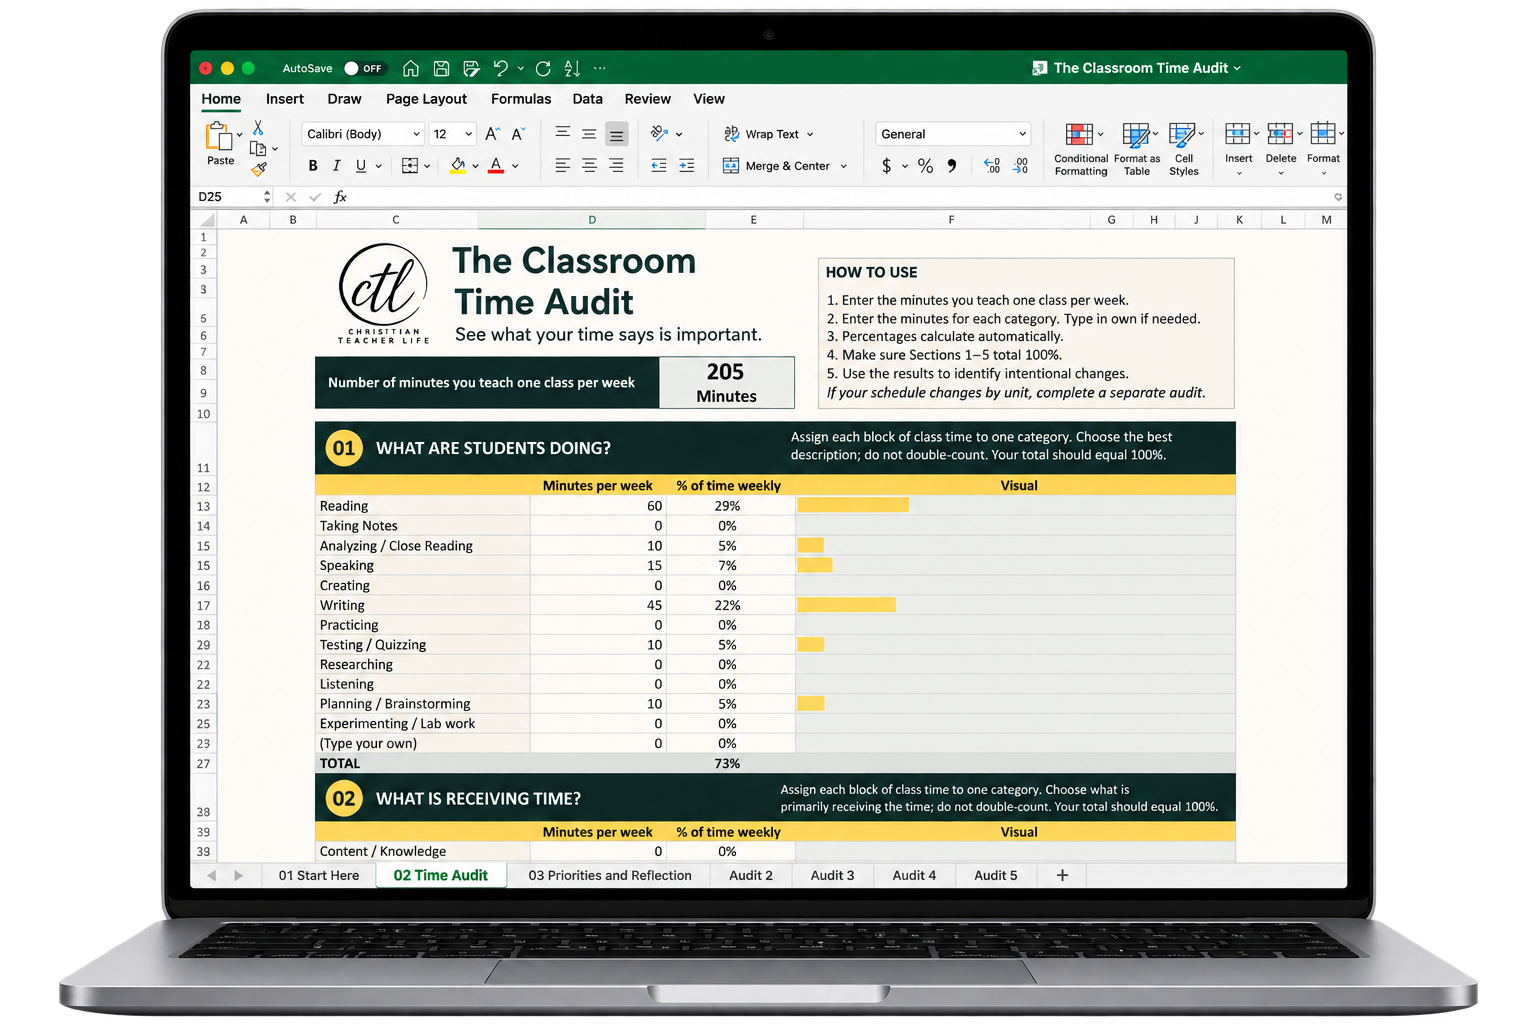This screenshot has width=1536, height=1024.
Task: Undo the last action
Action: click(x=501, y=68)
